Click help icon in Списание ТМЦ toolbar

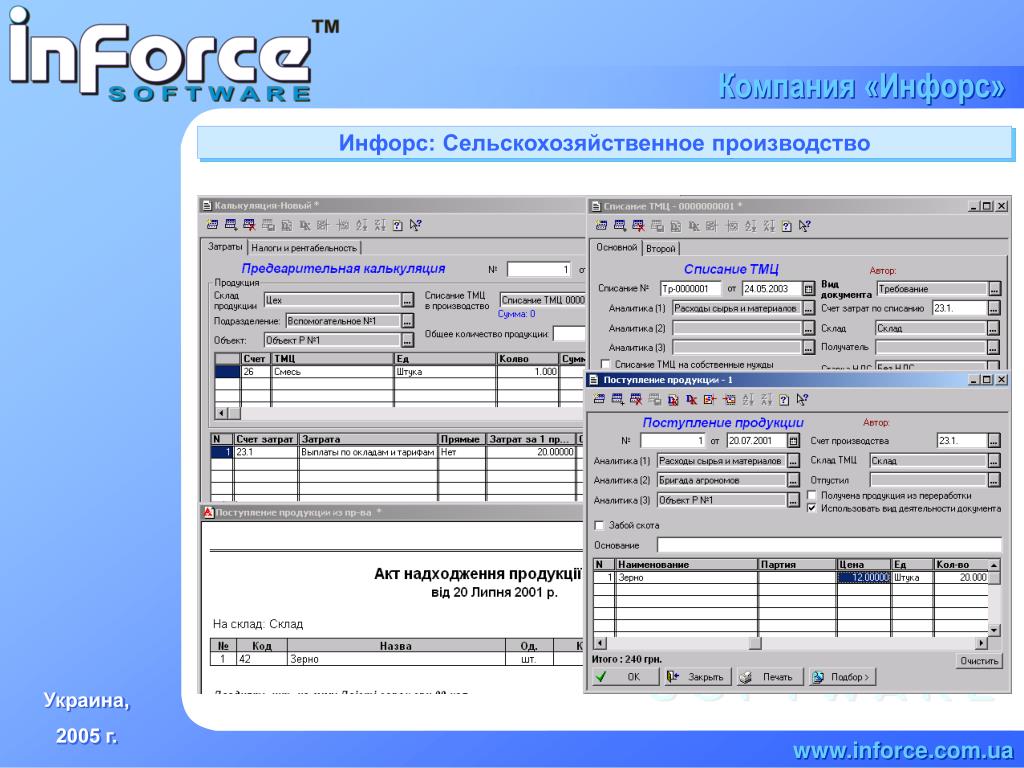tap(787, 226)
